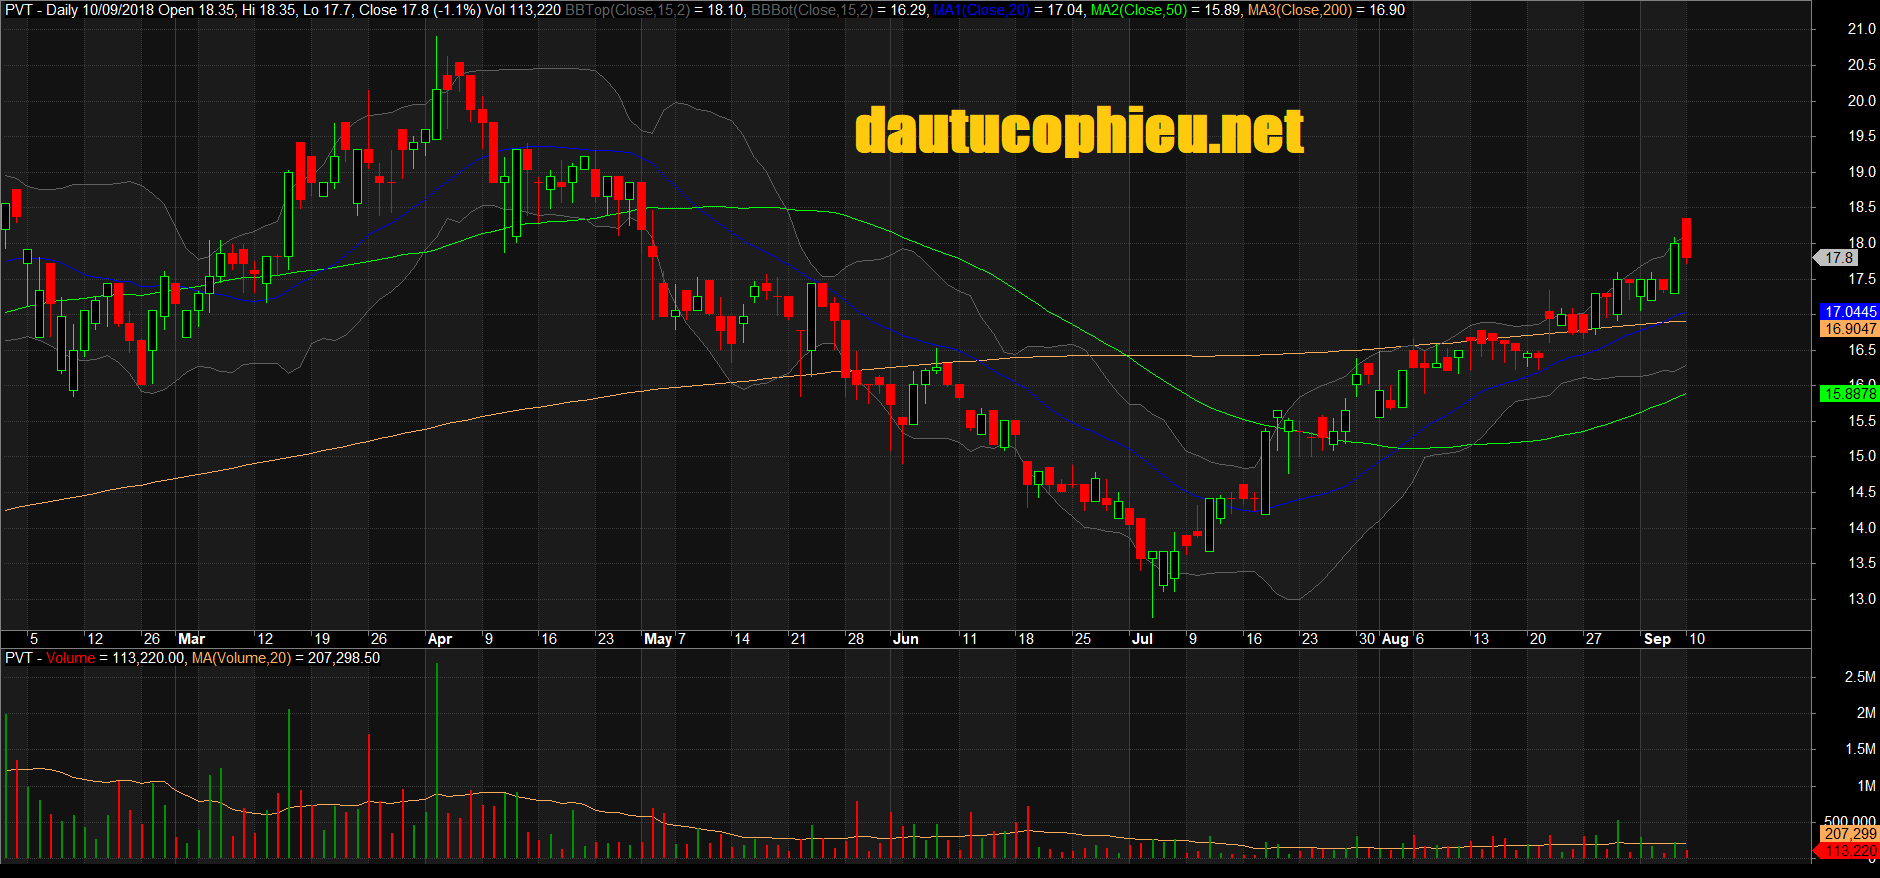Viewport: 1880px width, 878px height.
Task: Click the 19.0 price axis label
Action: [x=1862, y=172]
